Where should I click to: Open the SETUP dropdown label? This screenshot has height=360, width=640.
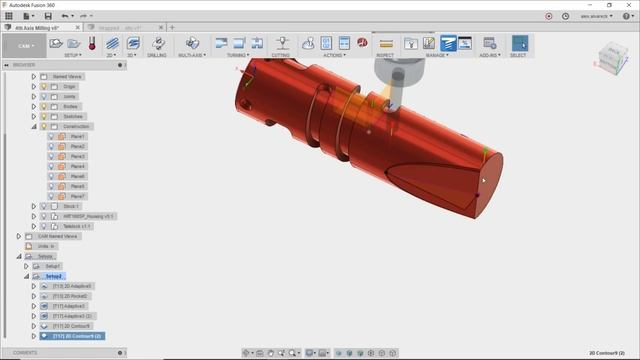click(x=73, y=55)
